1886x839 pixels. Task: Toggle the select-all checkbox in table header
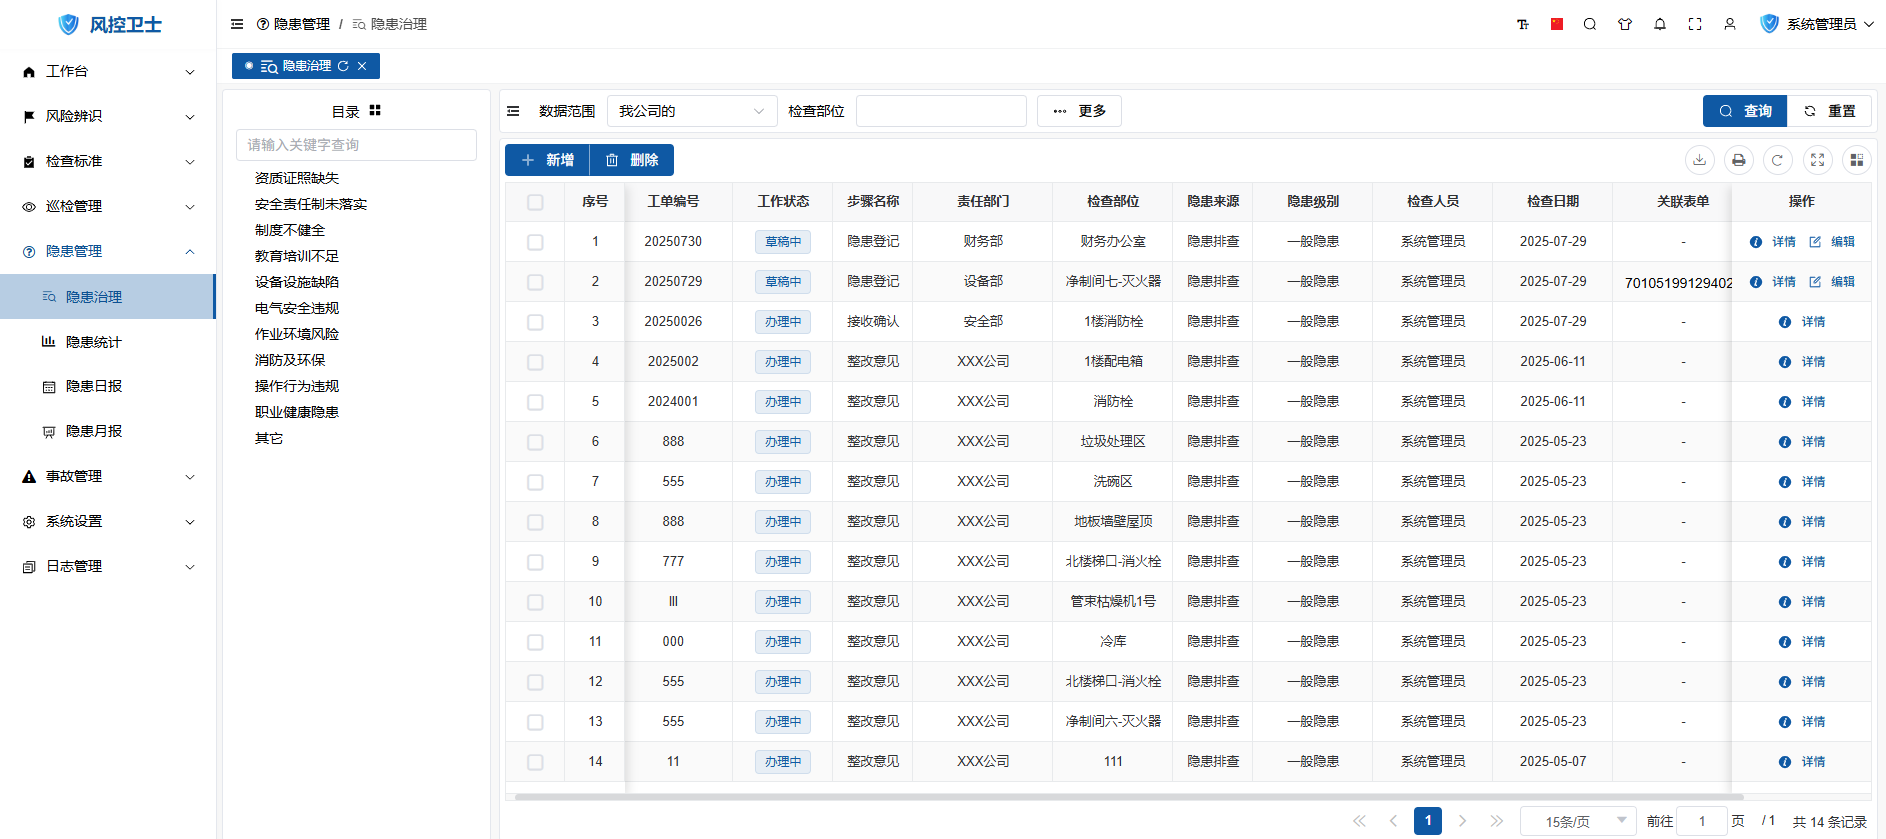pyautogui.click(x=535, y=202)
